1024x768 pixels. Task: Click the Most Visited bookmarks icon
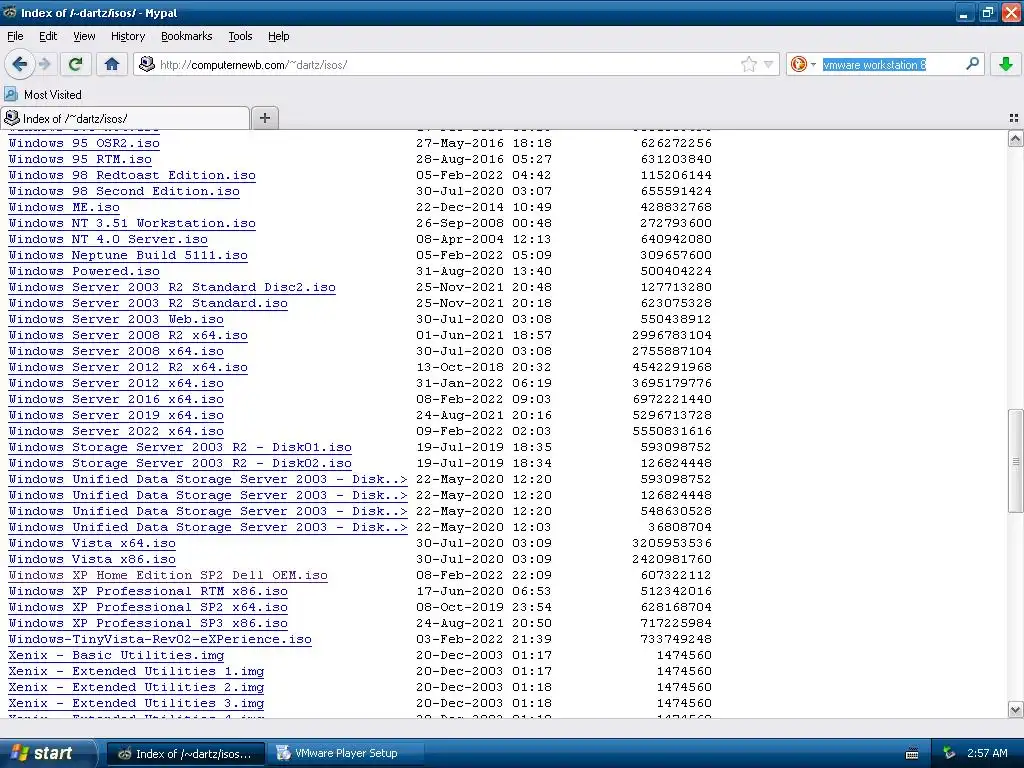11,95
